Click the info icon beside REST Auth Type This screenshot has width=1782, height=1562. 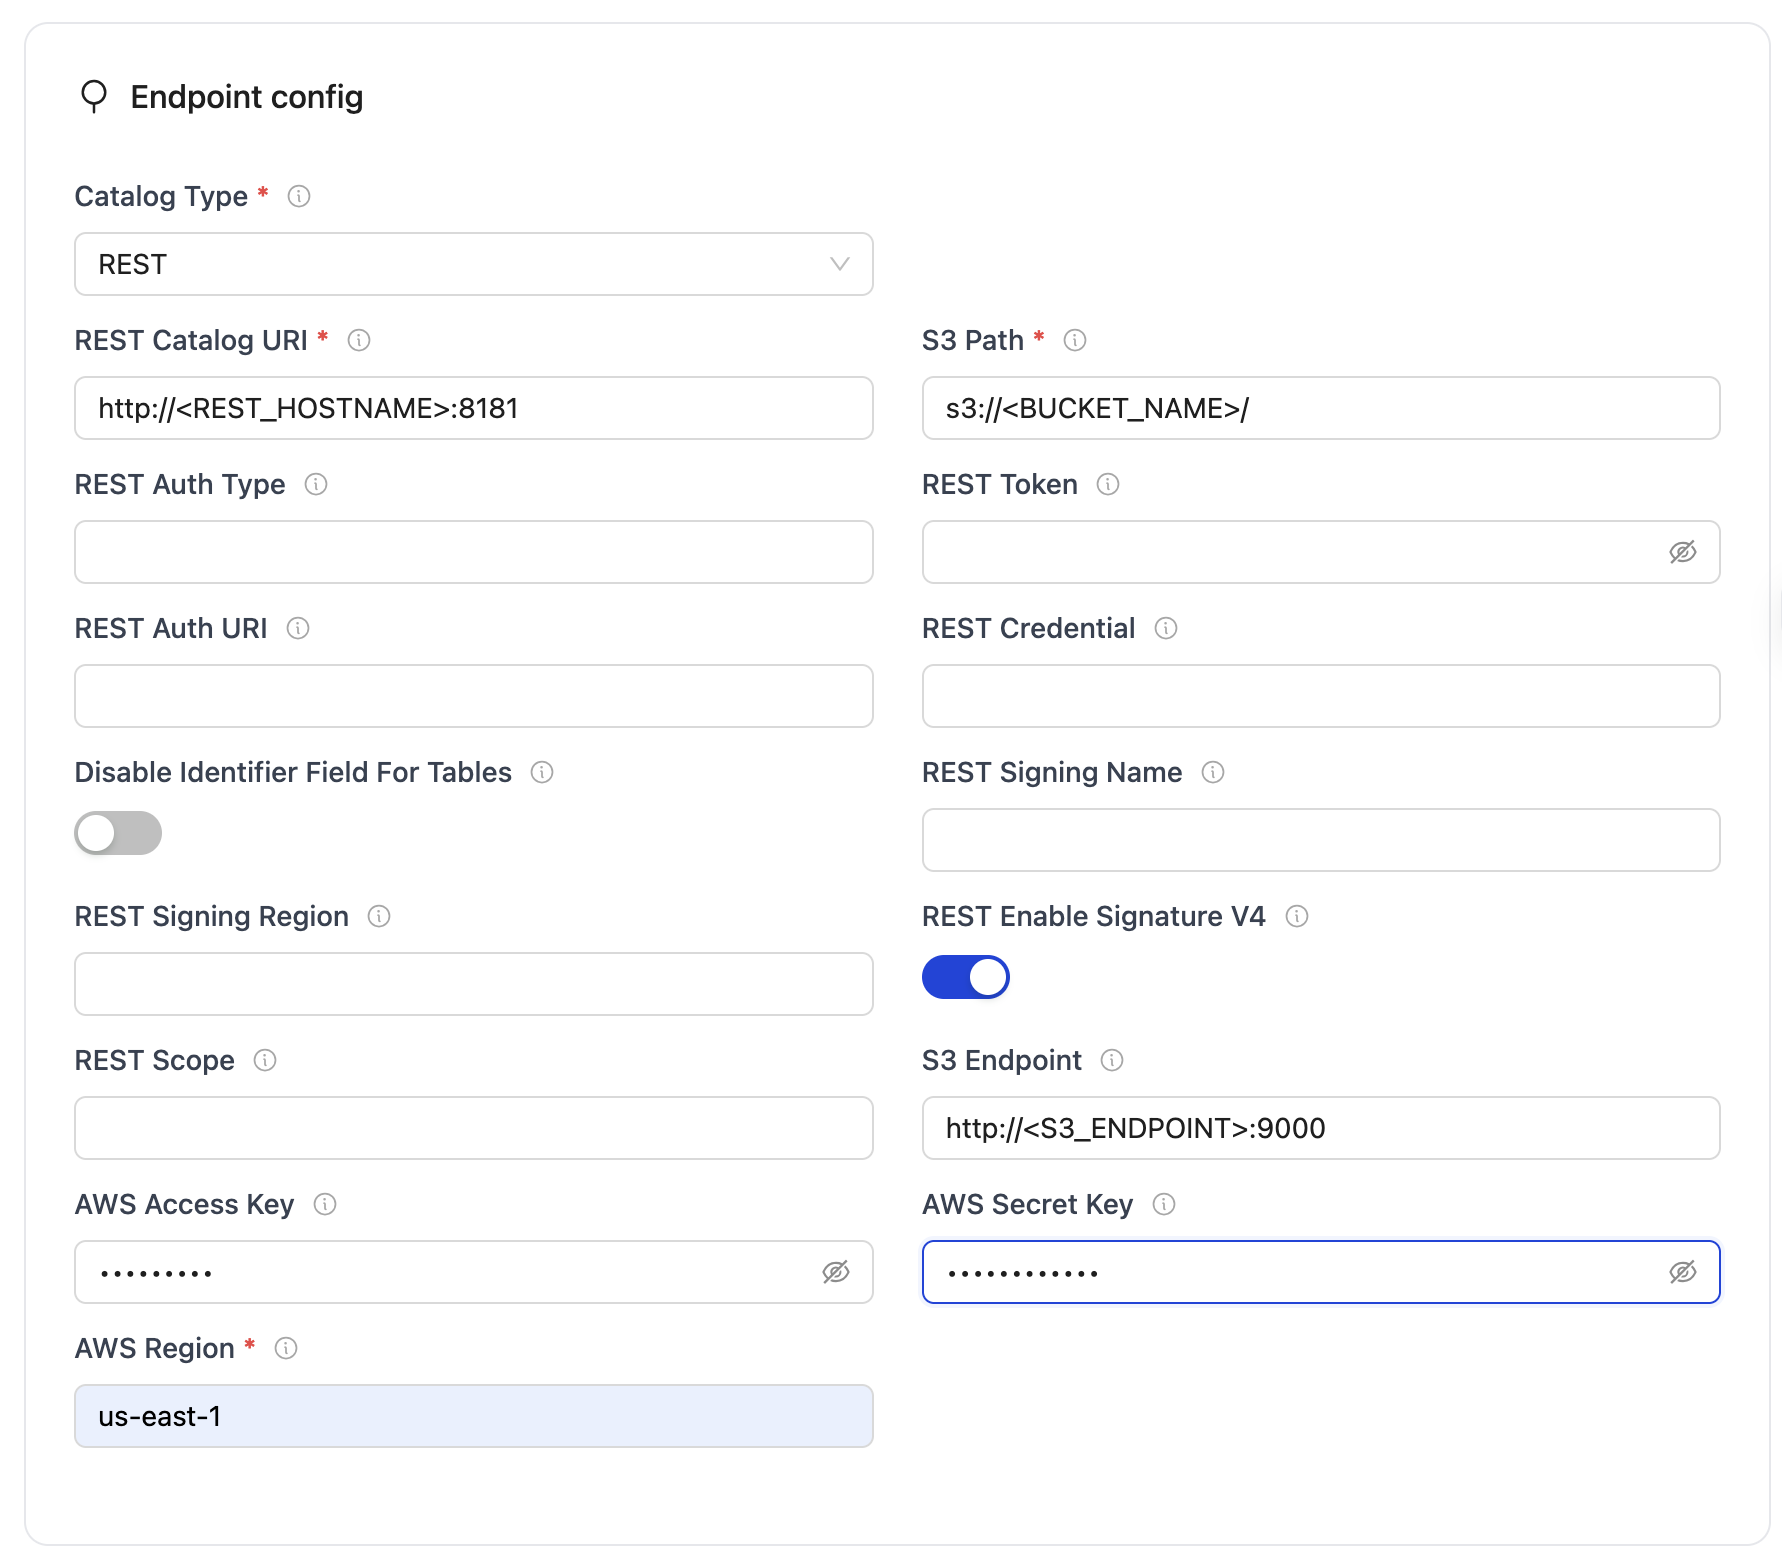click(x=316, y=484)
